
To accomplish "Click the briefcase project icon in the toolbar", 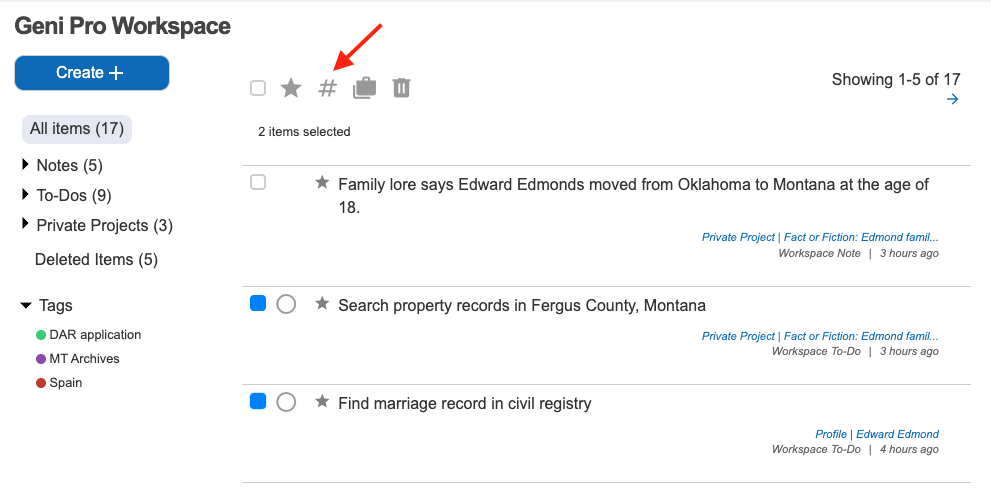I will (x=364, y=88).
